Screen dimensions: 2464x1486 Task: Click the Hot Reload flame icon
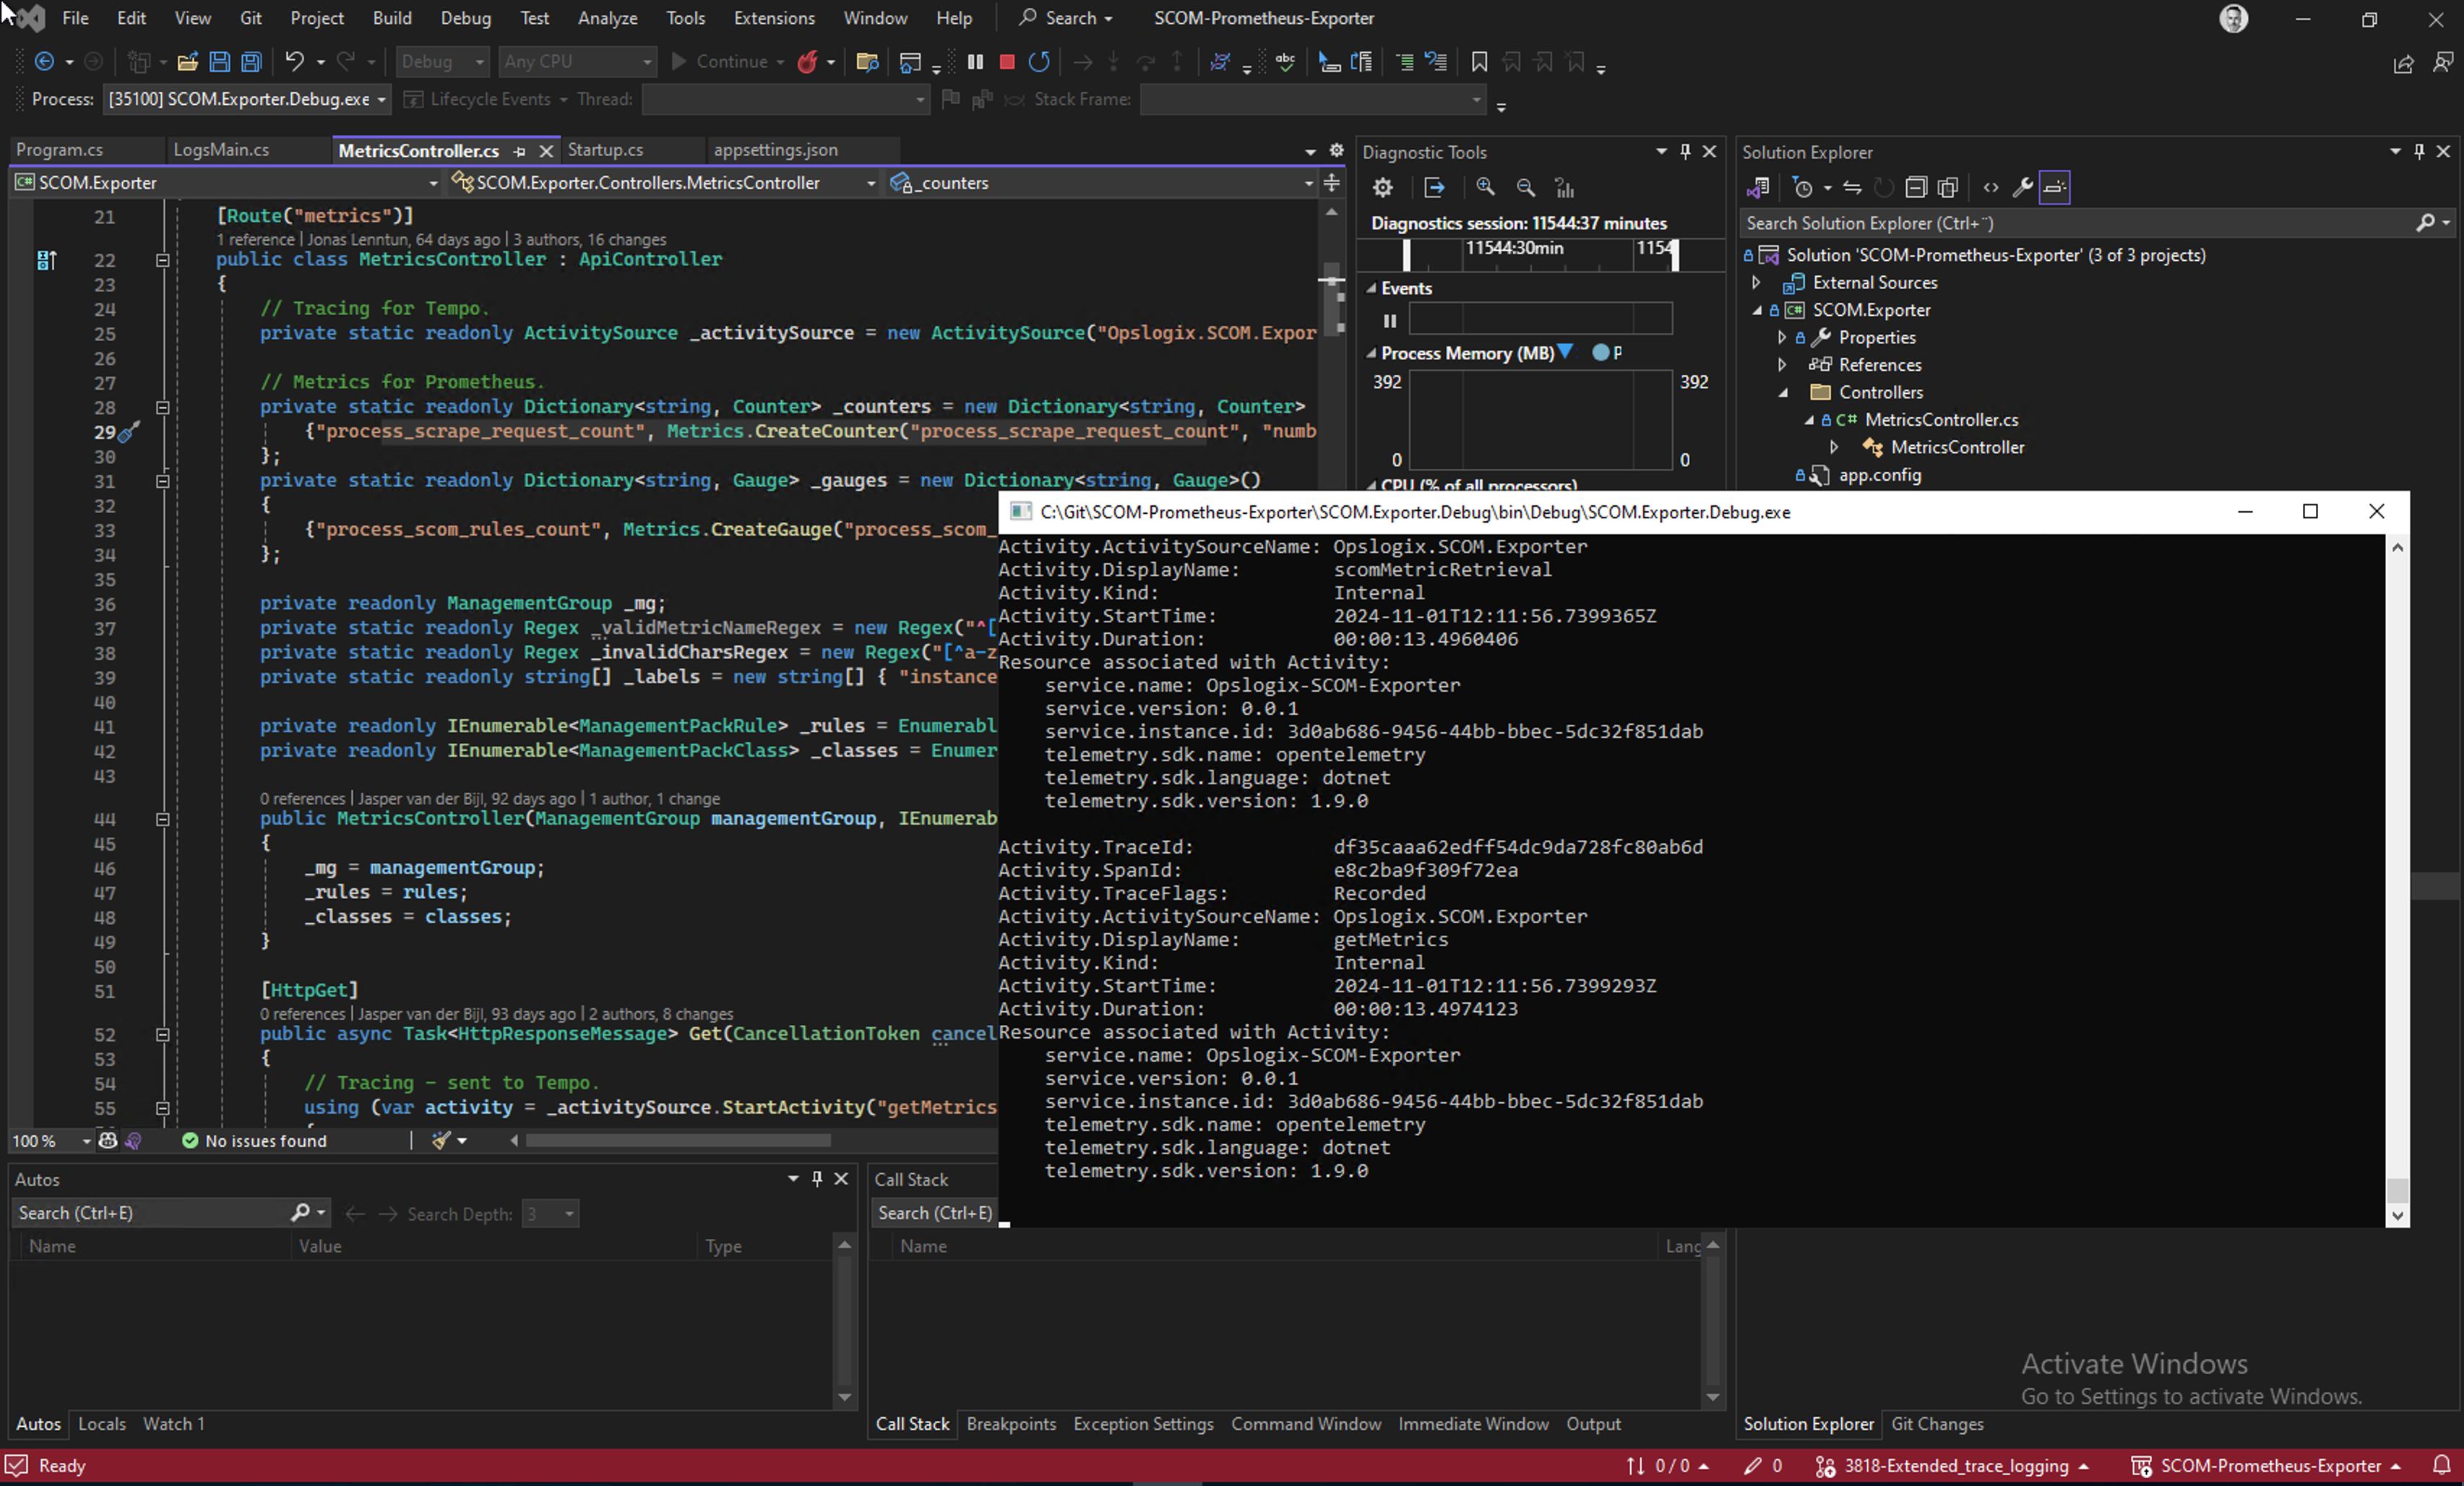(x=807, y=62)
